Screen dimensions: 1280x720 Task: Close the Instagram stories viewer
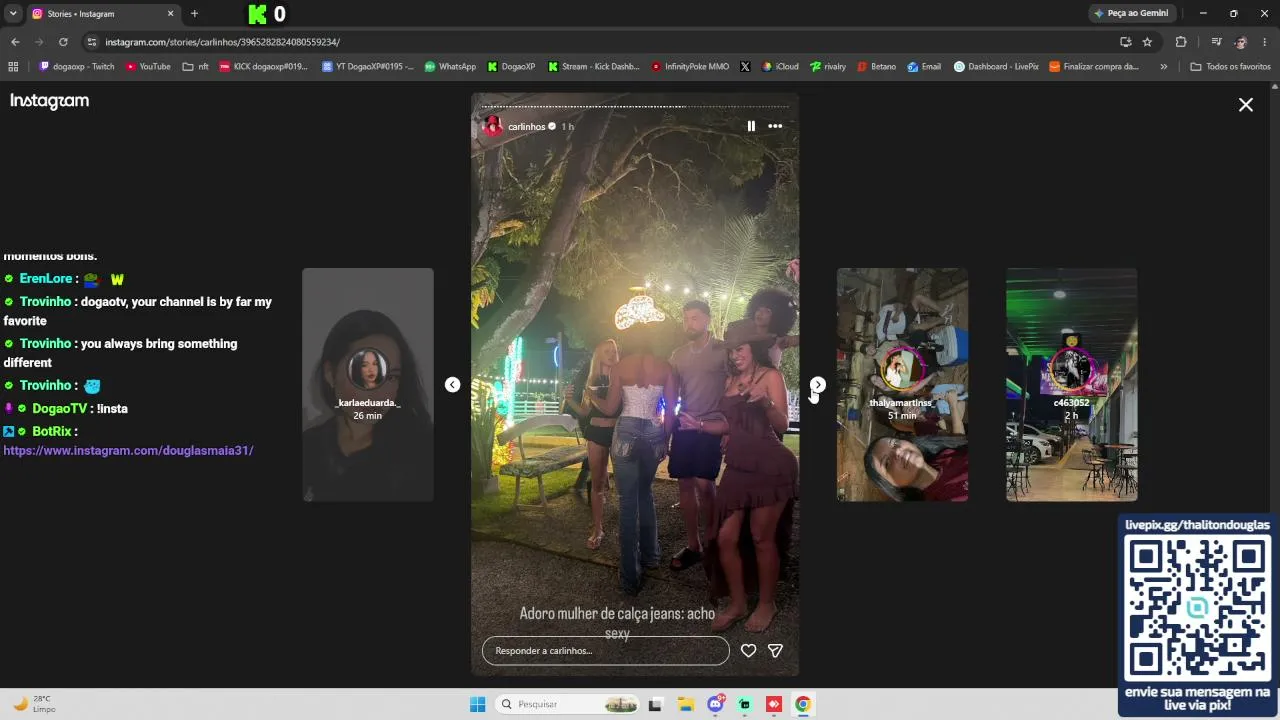coord(1246,104)
